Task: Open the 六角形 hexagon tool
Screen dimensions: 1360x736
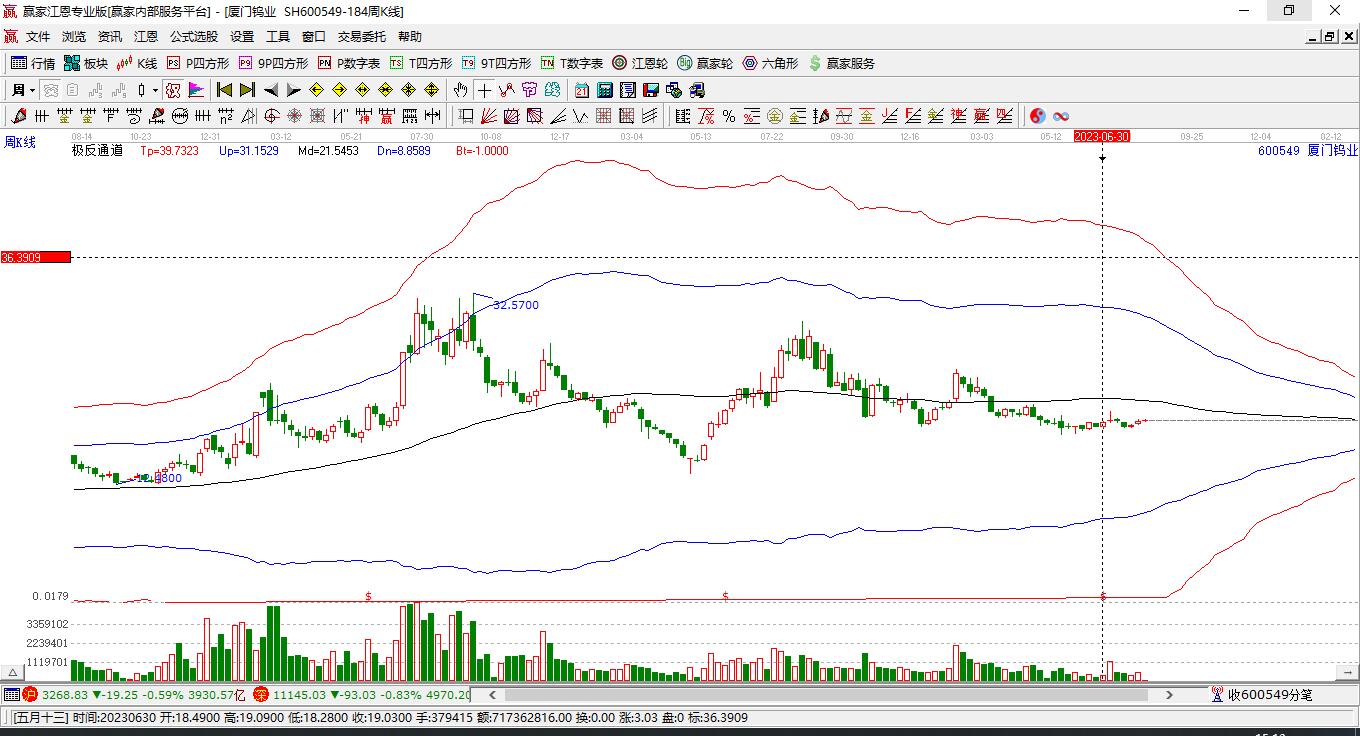Action: 770,63
